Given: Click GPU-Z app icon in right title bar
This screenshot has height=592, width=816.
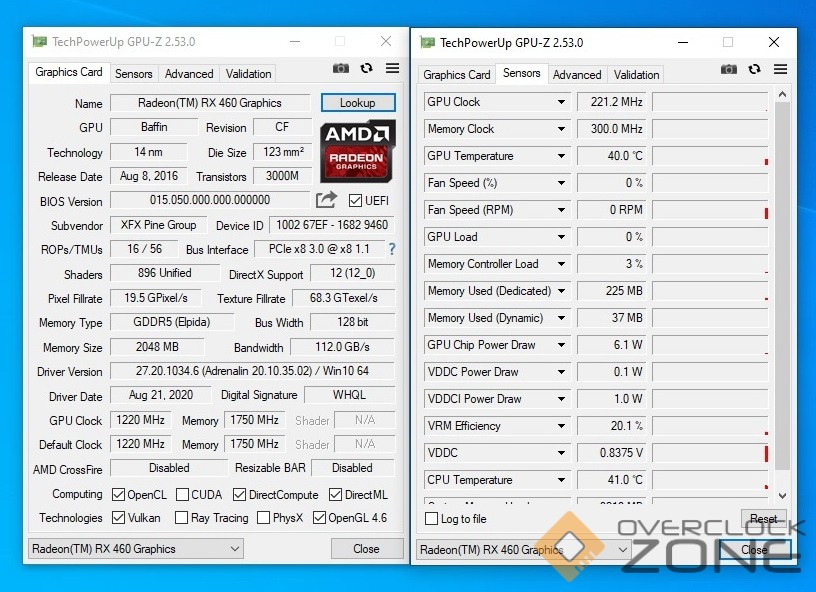Looking at the screenshot, I should click(x=427, y=42).
